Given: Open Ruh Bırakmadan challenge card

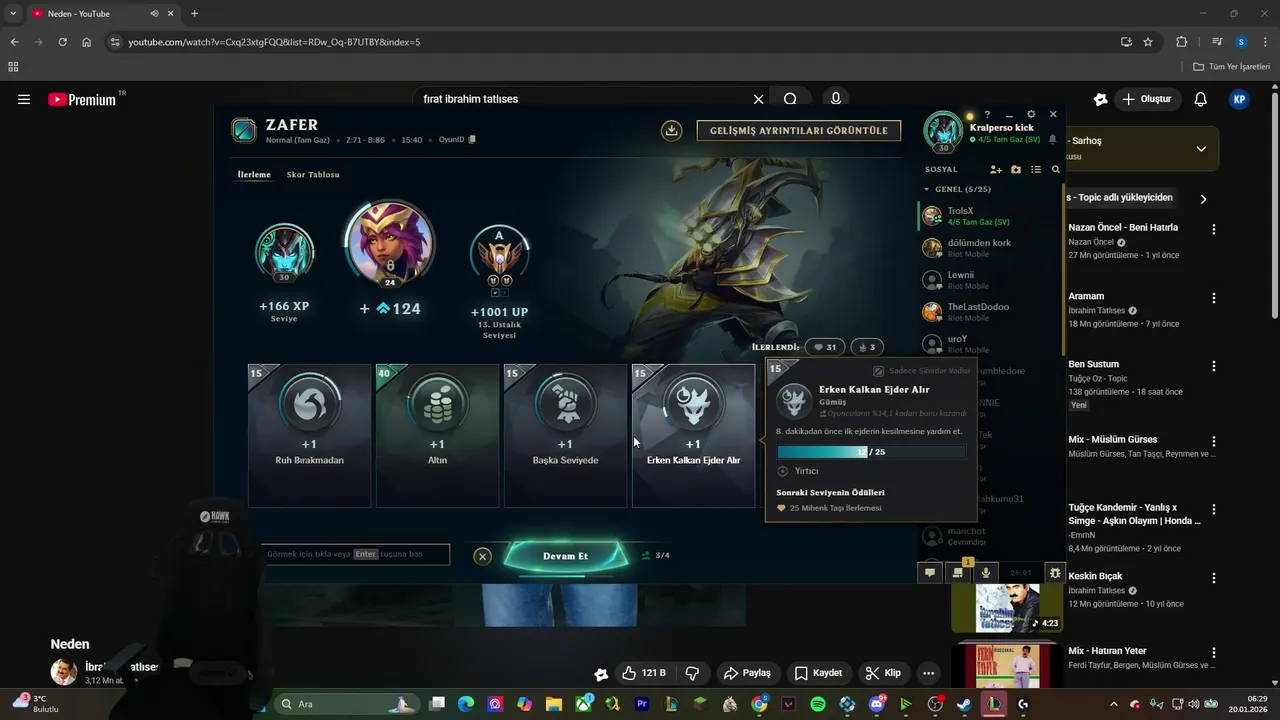Looking at the screenshot, I should coord(309,436).
